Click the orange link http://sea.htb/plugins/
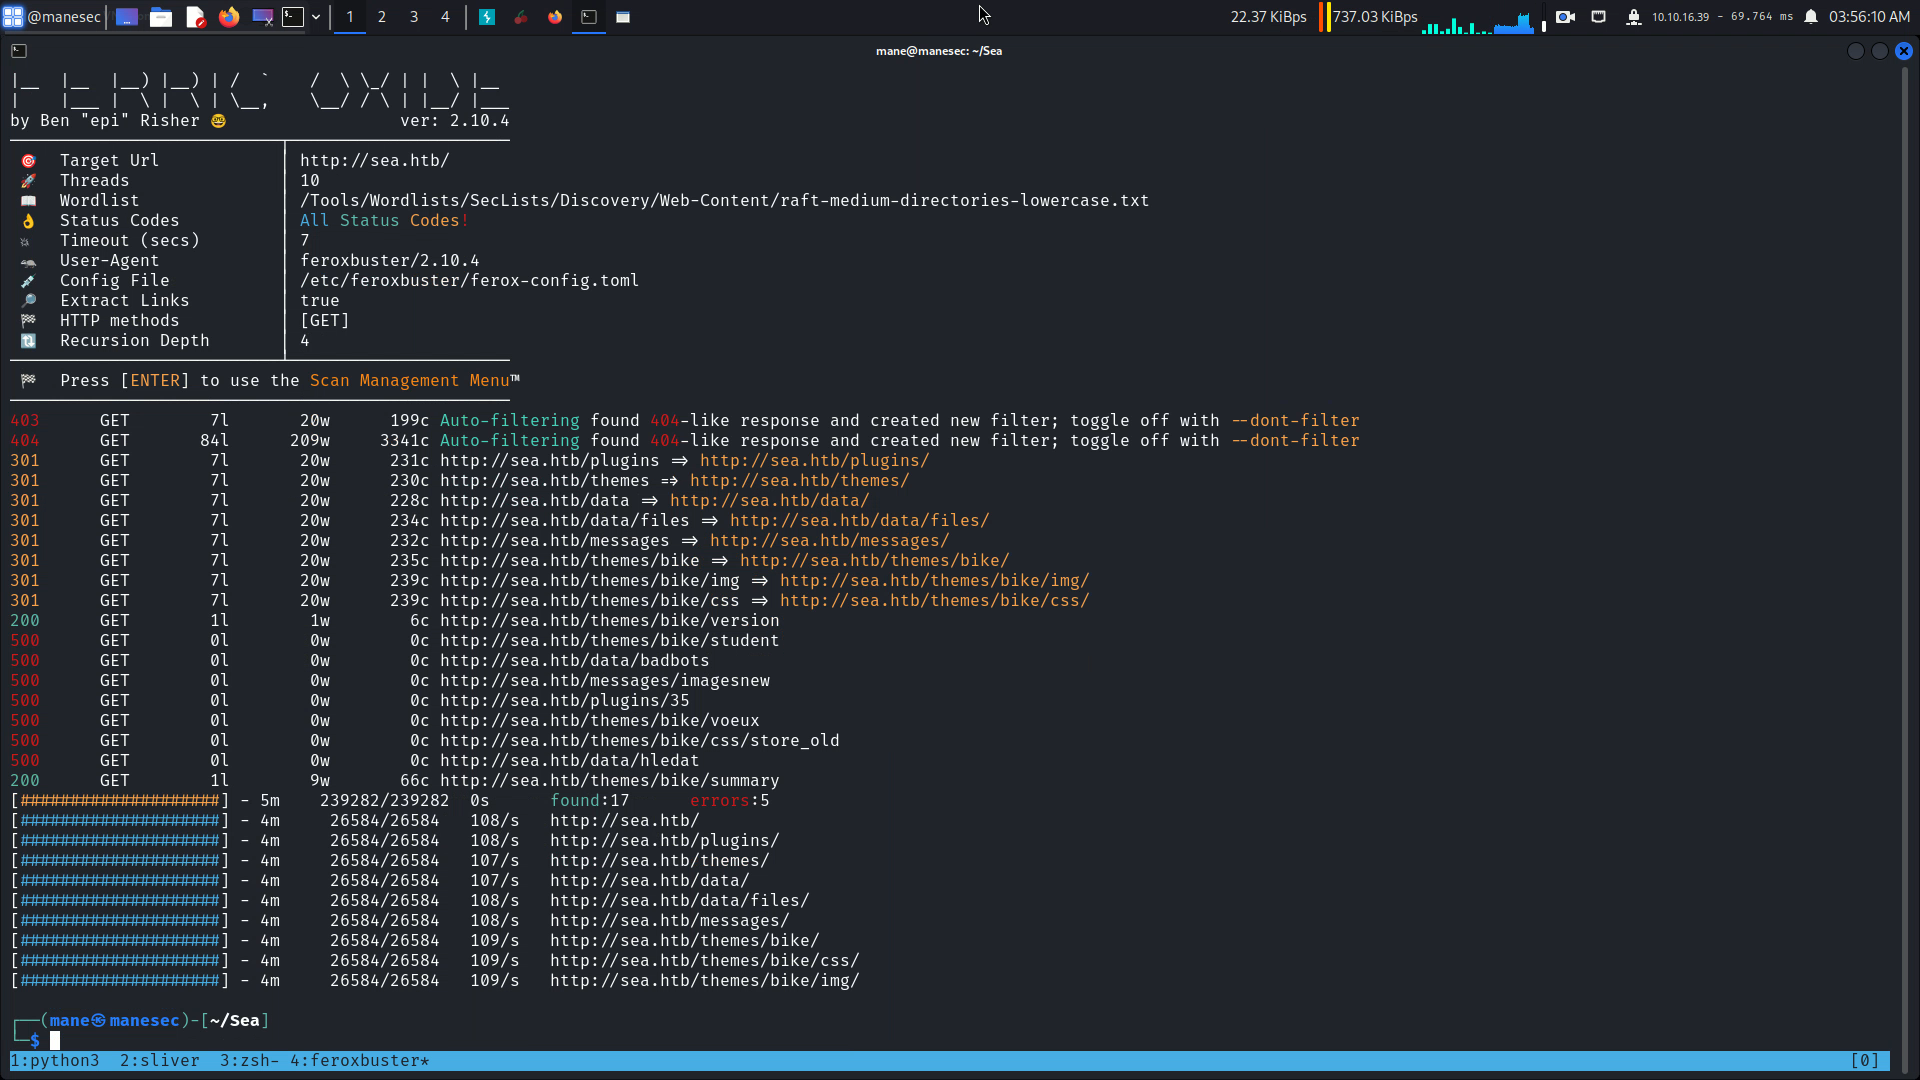Viewport: 1920px width, 1080px height. coord(815,461)
